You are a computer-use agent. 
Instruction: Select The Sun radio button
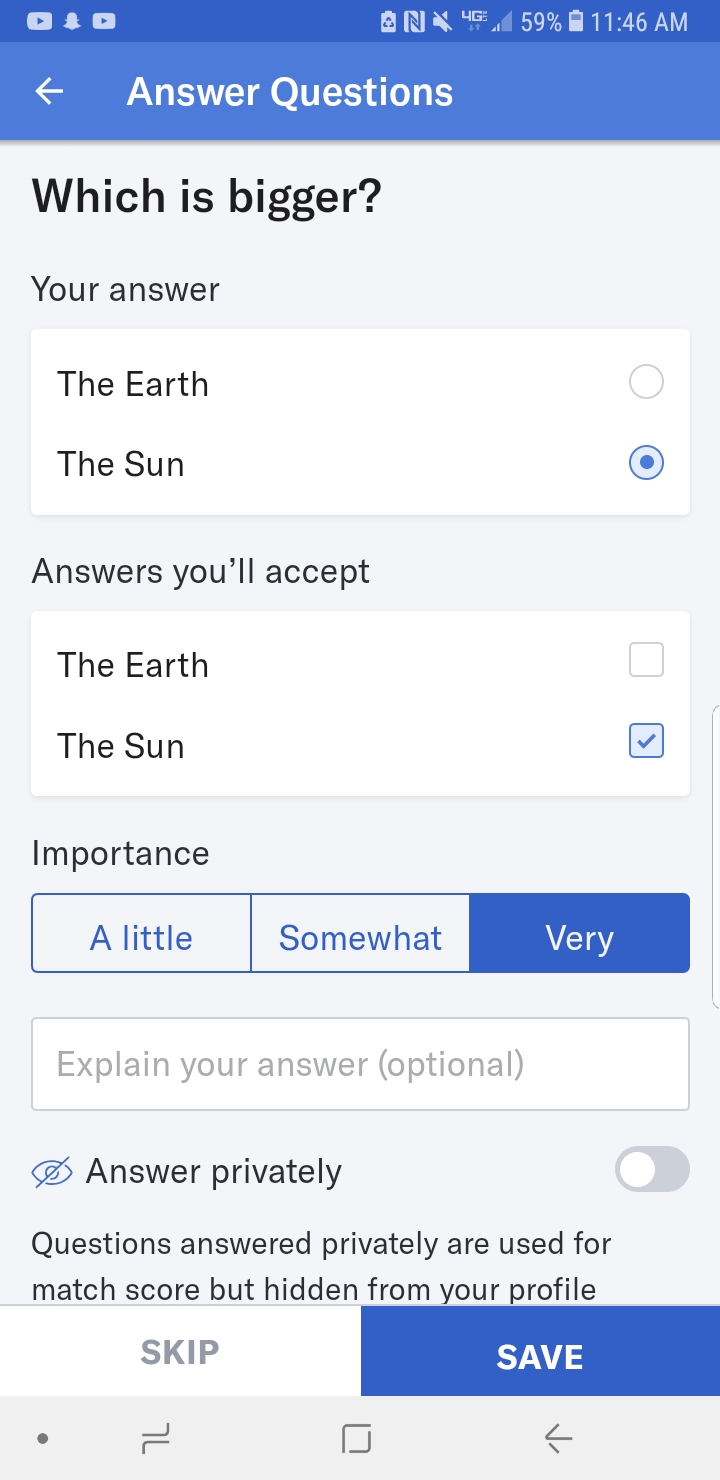coord(646,463)
